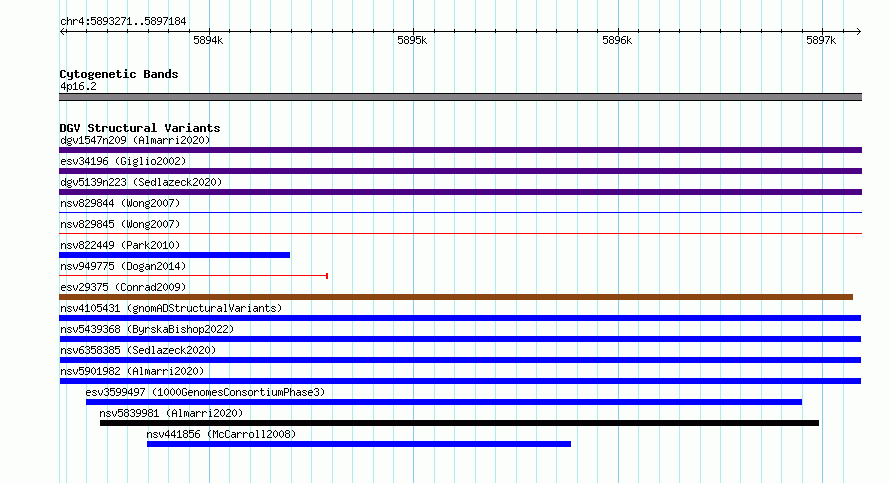
Task: Open nsv5439368 (ByrskaBishop2022) label
Action: click(x=147, y=329)
